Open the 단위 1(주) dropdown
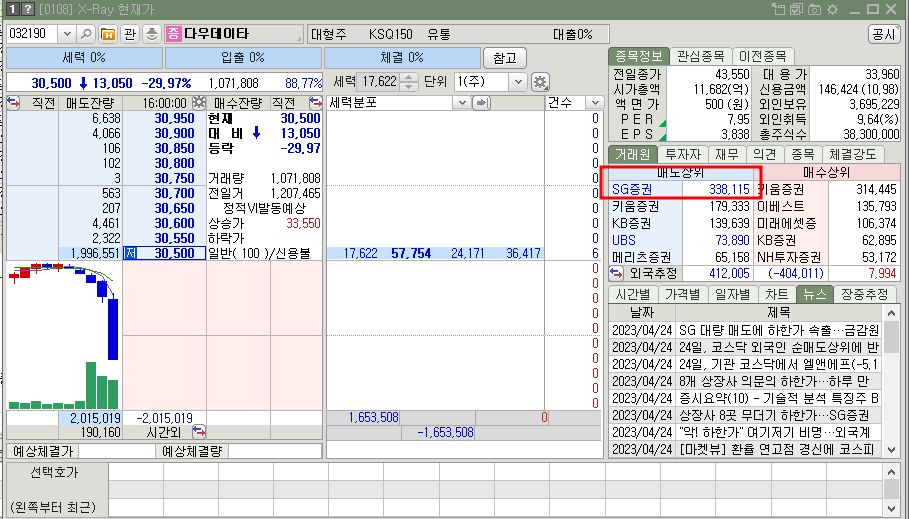 (518, 82)
